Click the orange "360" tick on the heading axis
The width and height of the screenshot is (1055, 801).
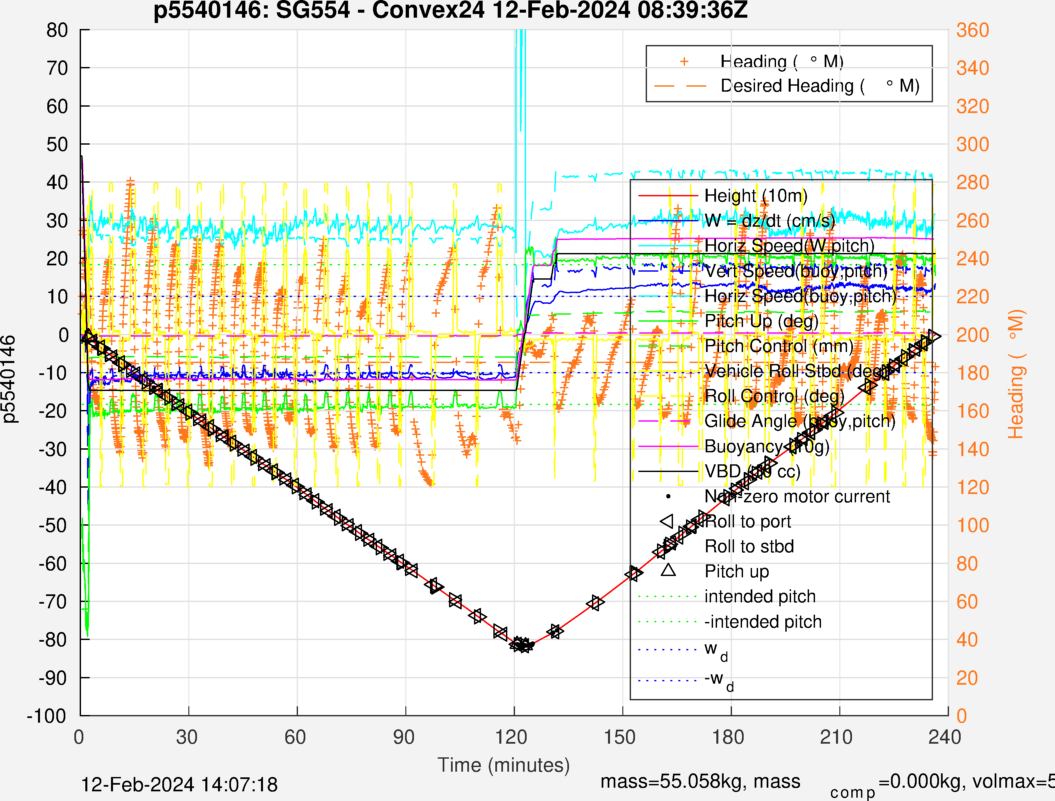click(973, 30)
